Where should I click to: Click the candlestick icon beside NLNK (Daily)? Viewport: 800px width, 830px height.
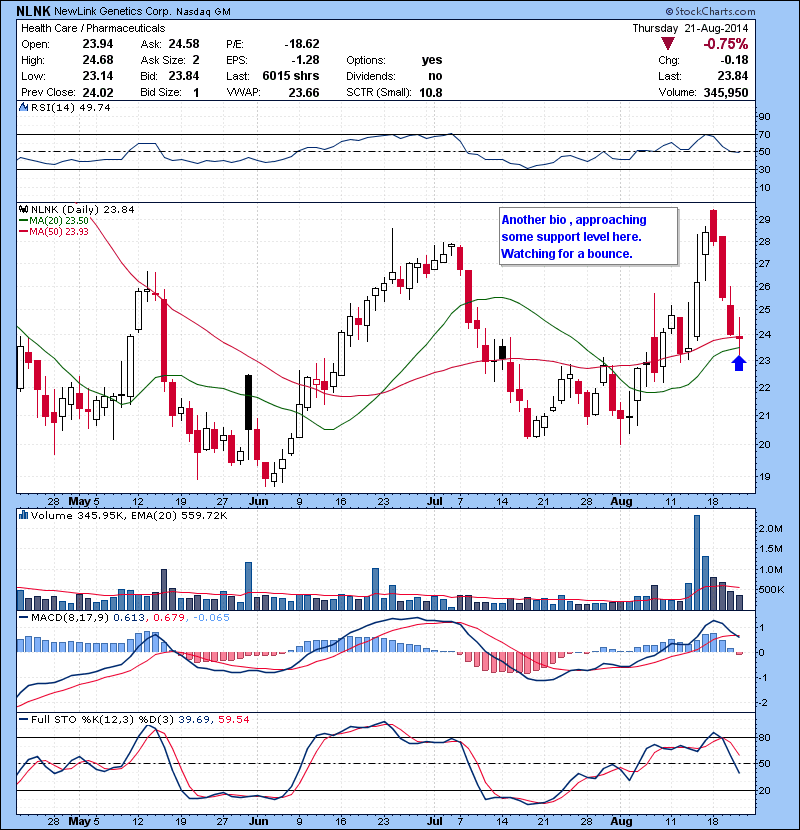click(x=23, y=209)
